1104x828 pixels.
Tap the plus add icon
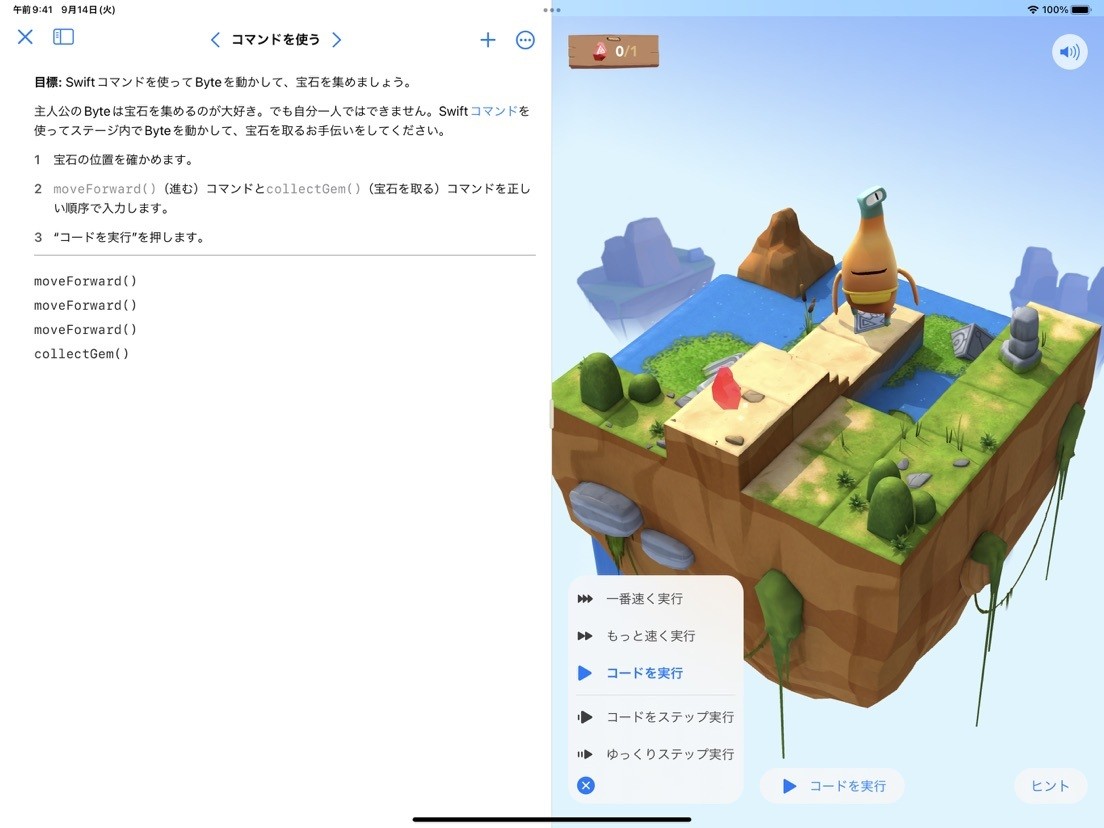488,40
